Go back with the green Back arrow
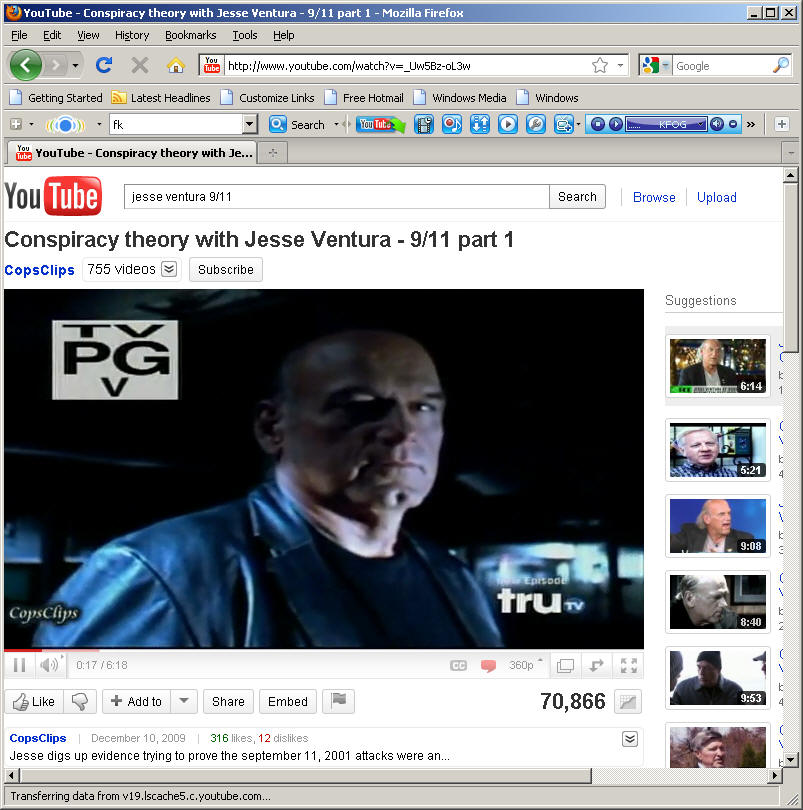 tap(25, 65)
